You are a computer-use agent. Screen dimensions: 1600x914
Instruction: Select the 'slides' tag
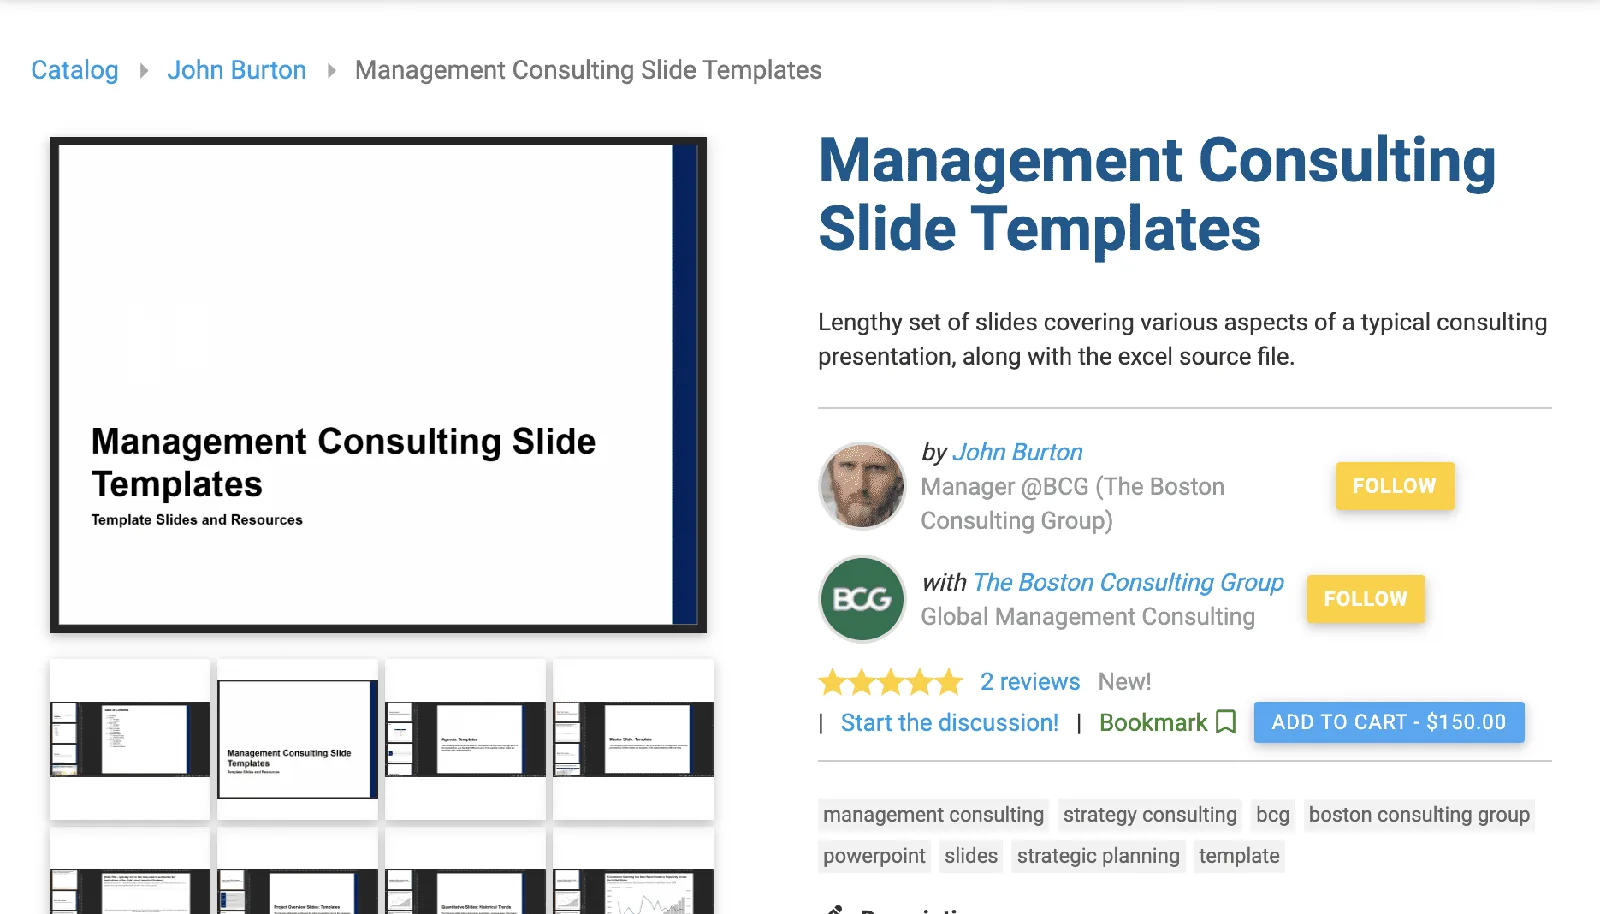coord(971,856)
